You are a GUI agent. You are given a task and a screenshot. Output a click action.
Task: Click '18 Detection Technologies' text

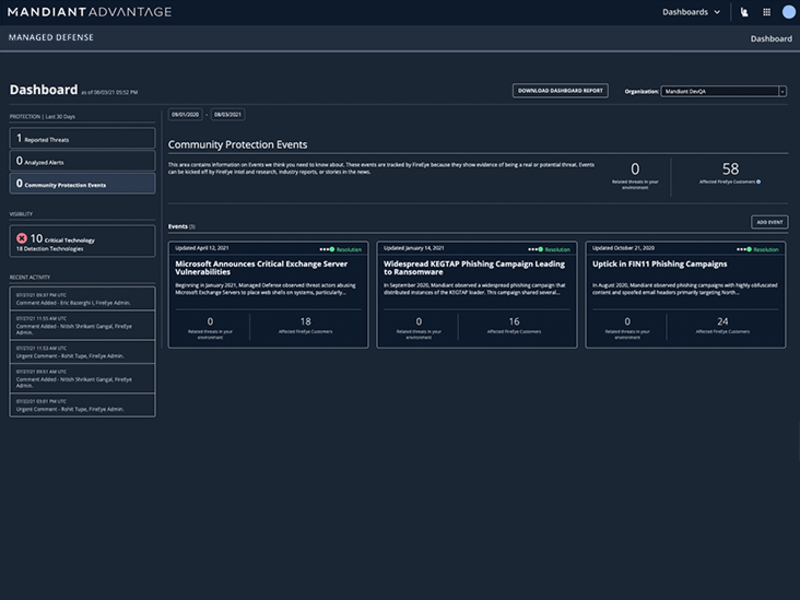coord(49,249)
